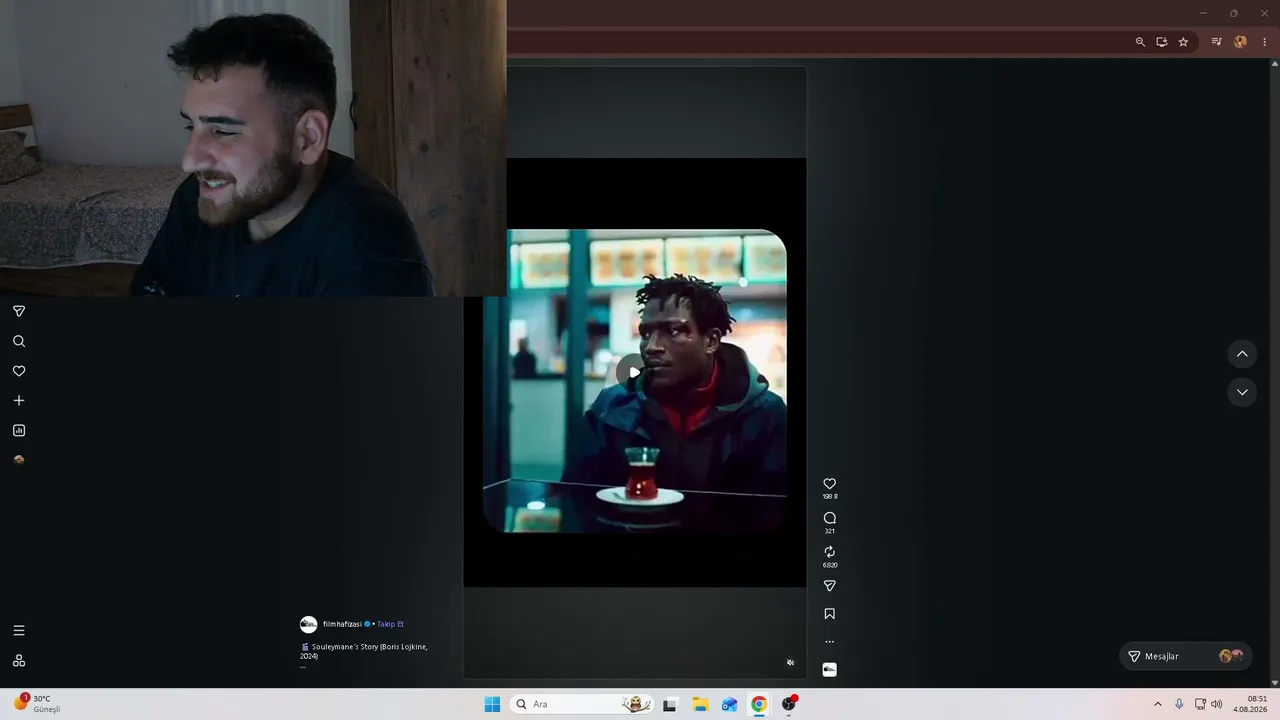Click the Takip Et follow link
This screenshot has height=720, width=1280.
(390, 624)
